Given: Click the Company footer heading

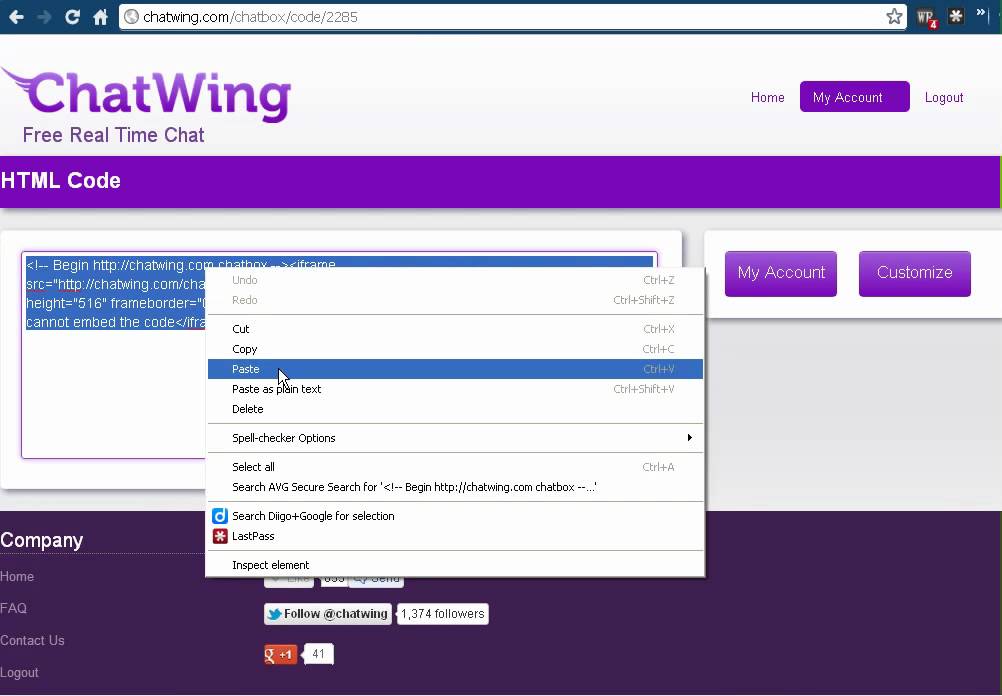Looking at the screenshot, I should pyautogui.click(x=42, y=540).
